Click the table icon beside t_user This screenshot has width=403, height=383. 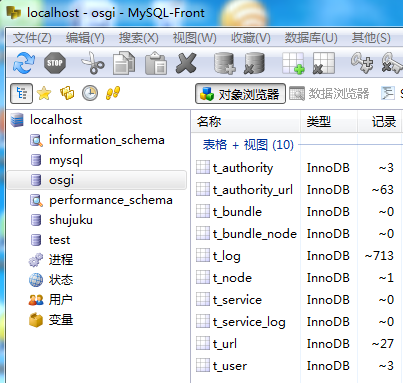[x=203, y=366]
